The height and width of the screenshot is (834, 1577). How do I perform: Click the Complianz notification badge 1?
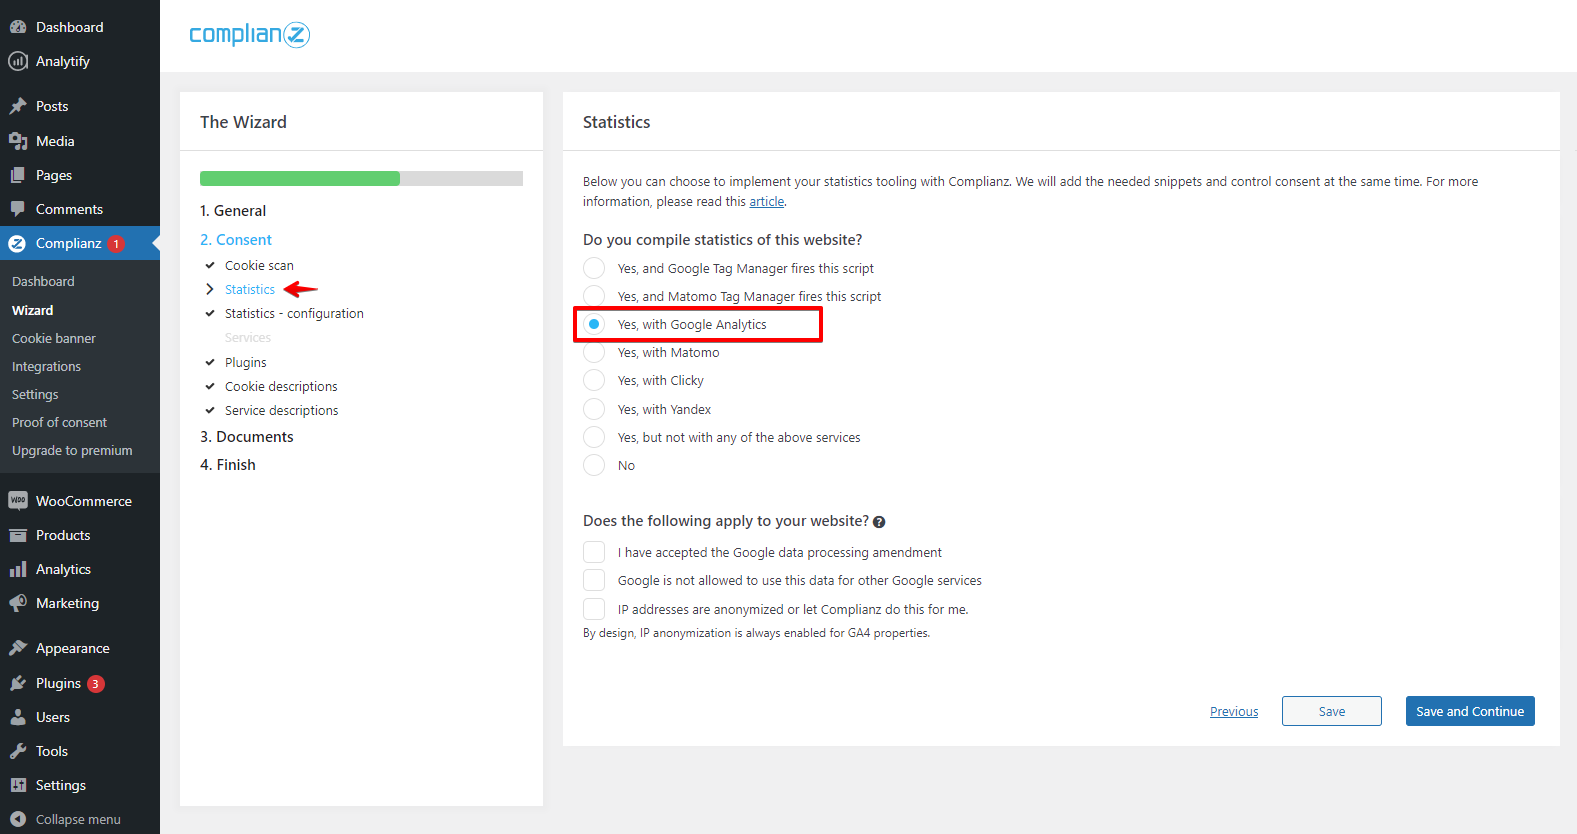[x=116, y=244]
